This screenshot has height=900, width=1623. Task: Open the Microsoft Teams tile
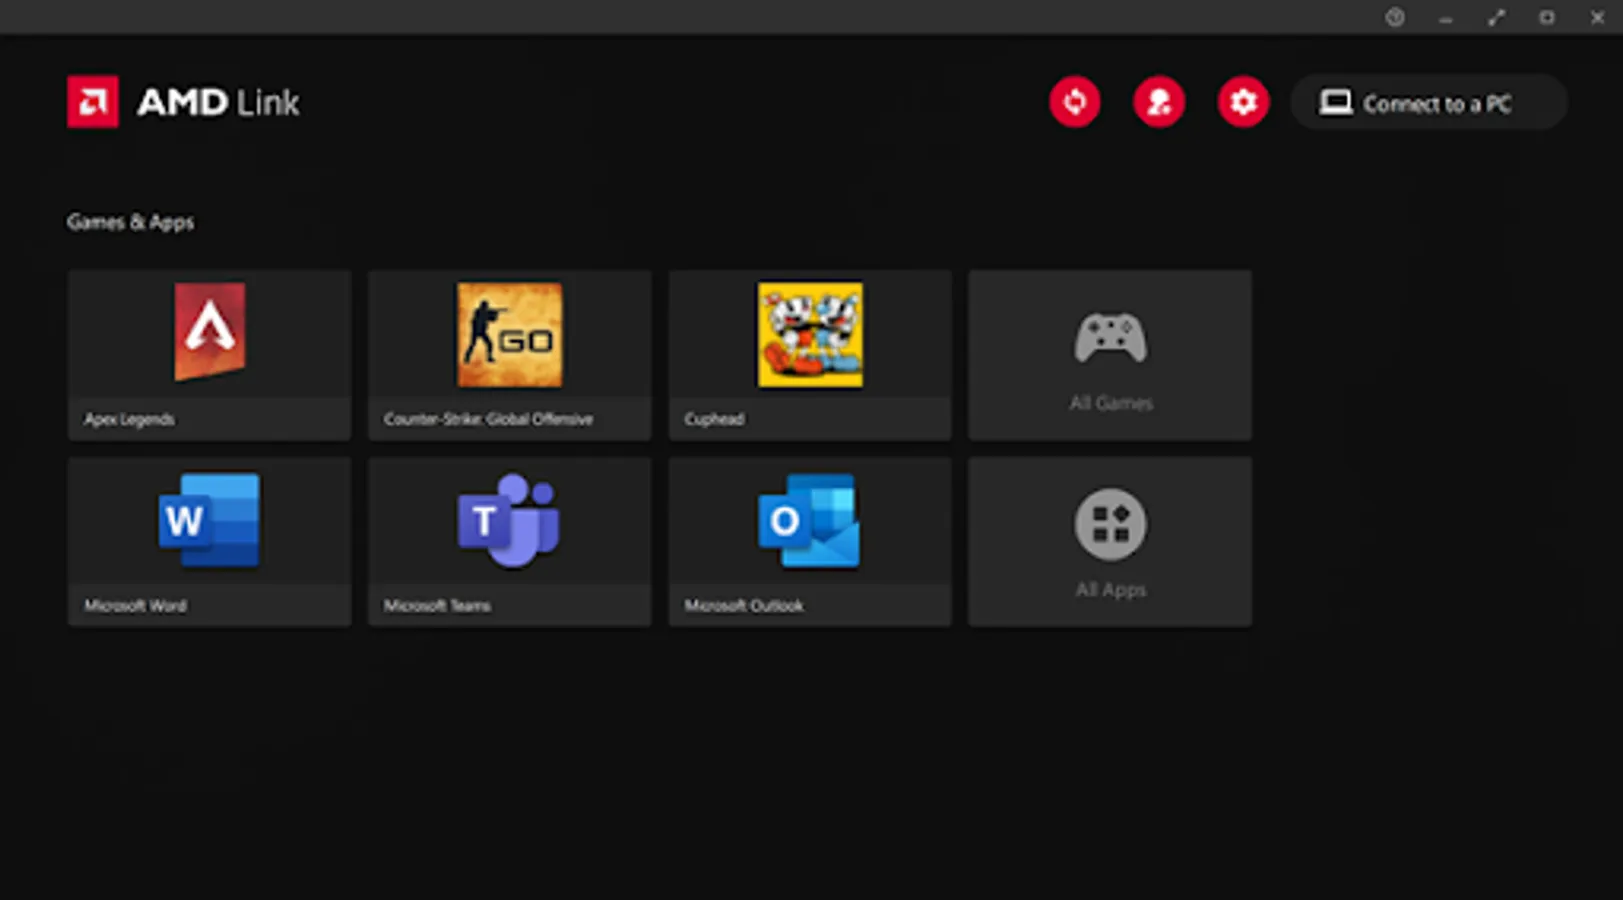[x=510, y=542]
